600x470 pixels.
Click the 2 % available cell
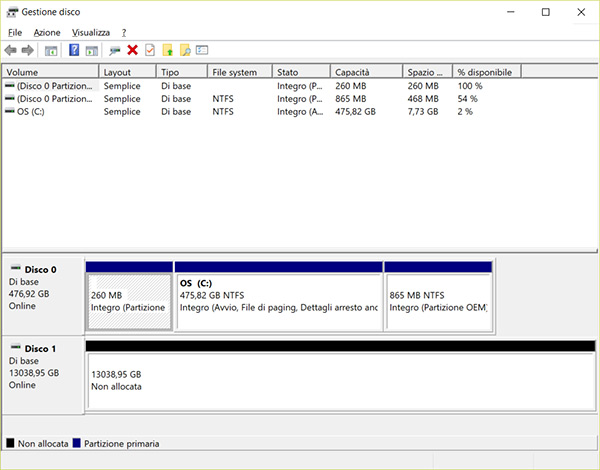(x=465, y=112)
